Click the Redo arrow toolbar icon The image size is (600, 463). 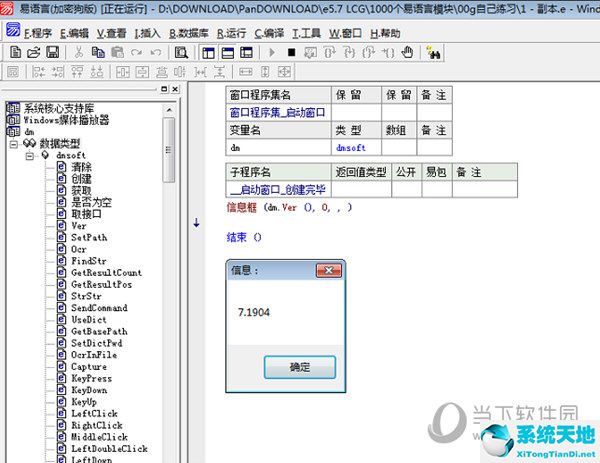(x=136, y=52)
